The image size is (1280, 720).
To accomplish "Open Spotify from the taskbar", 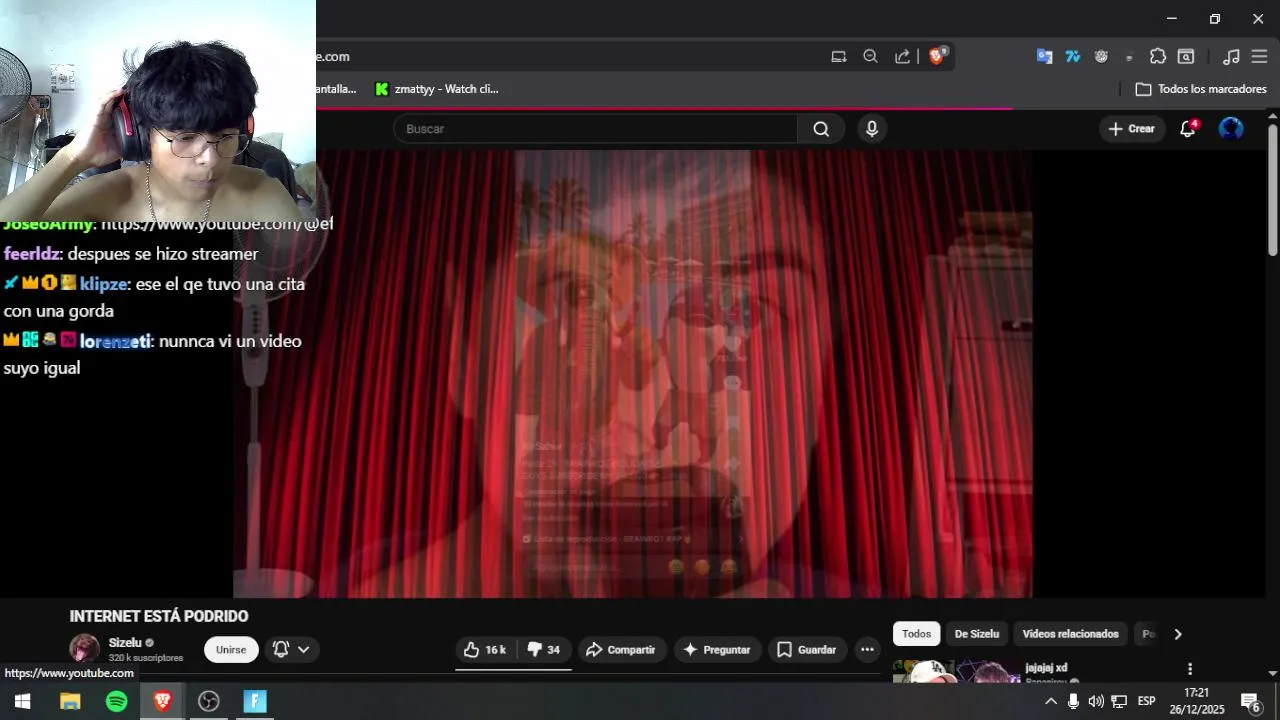I will click(117, 701).
